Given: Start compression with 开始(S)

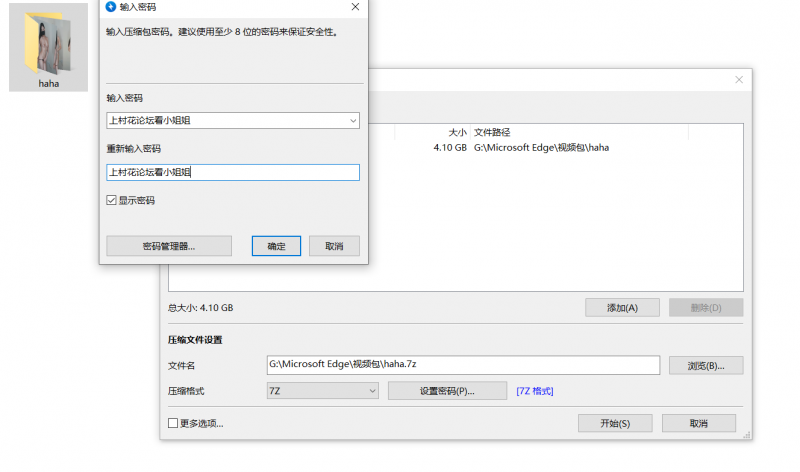Looking at the screenshot, I should tap(615, 423).
